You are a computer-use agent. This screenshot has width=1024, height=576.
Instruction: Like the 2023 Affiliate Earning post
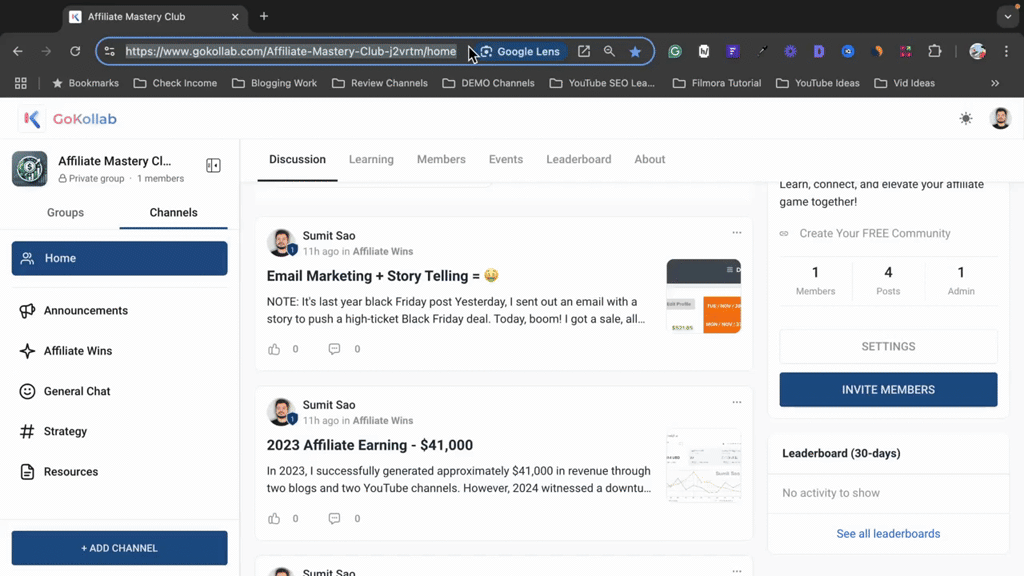coord(274,519)
